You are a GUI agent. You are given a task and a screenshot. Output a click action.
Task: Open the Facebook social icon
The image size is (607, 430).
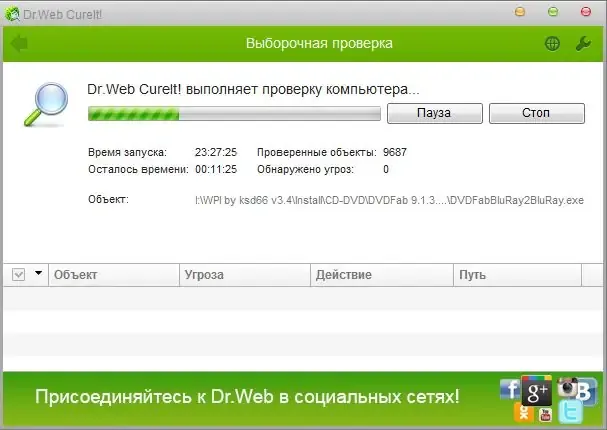(510, 390)
